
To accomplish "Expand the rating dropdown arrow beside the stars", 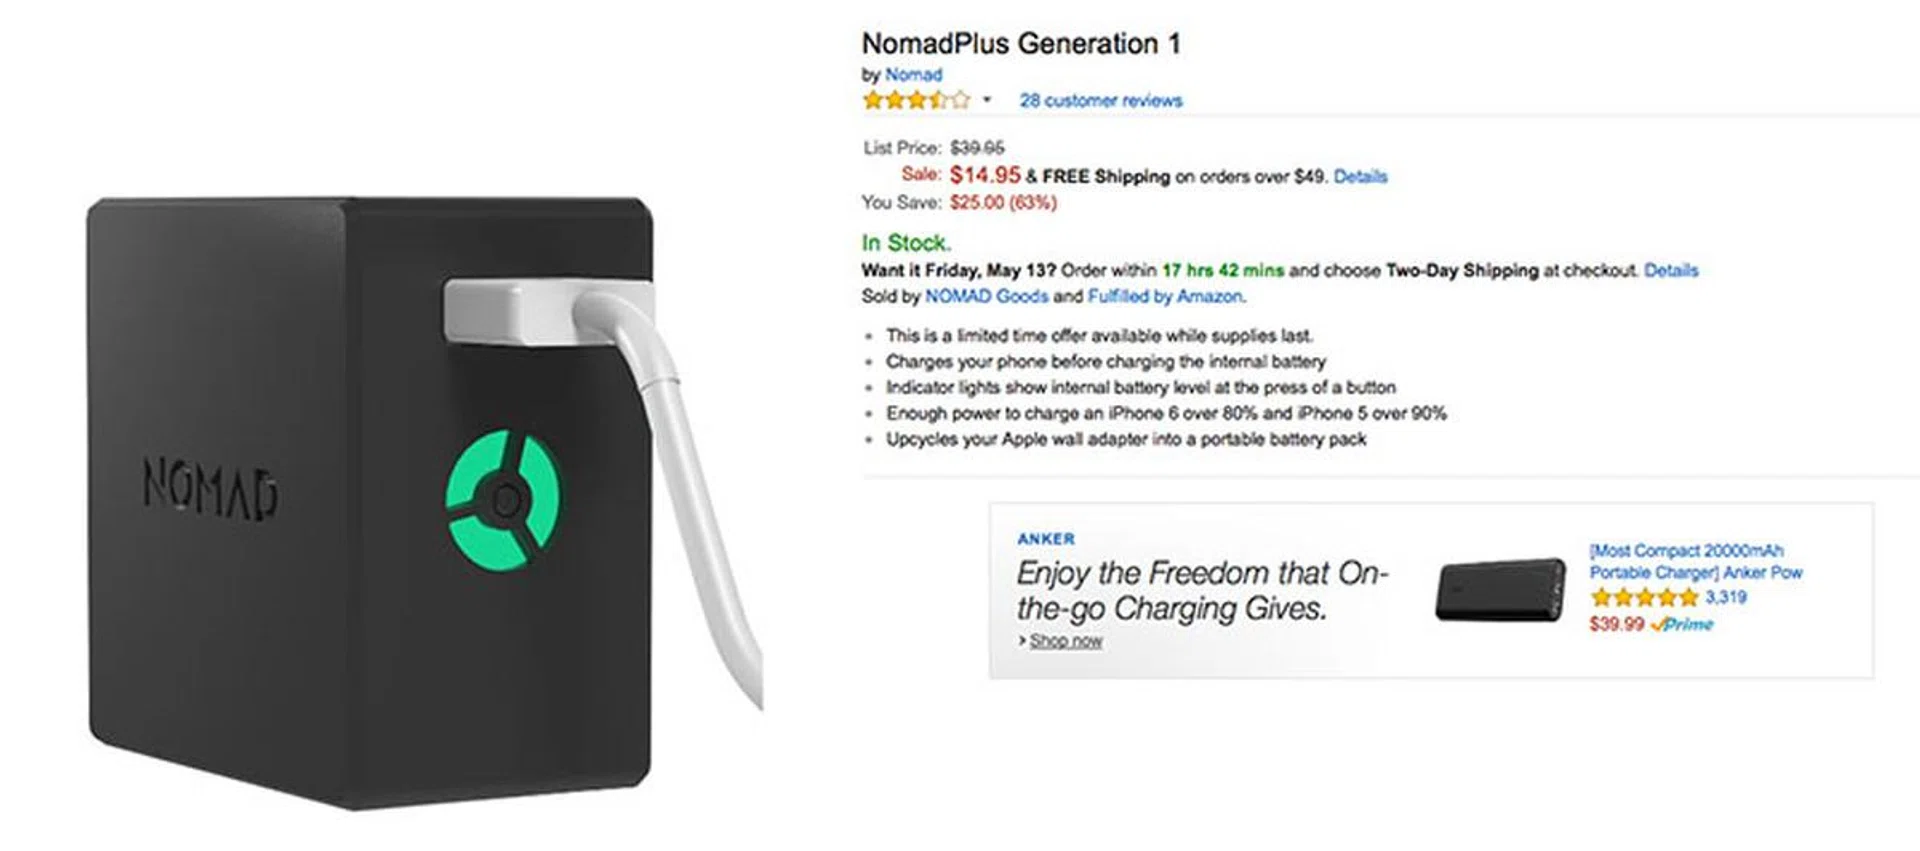I will (987, 100).
